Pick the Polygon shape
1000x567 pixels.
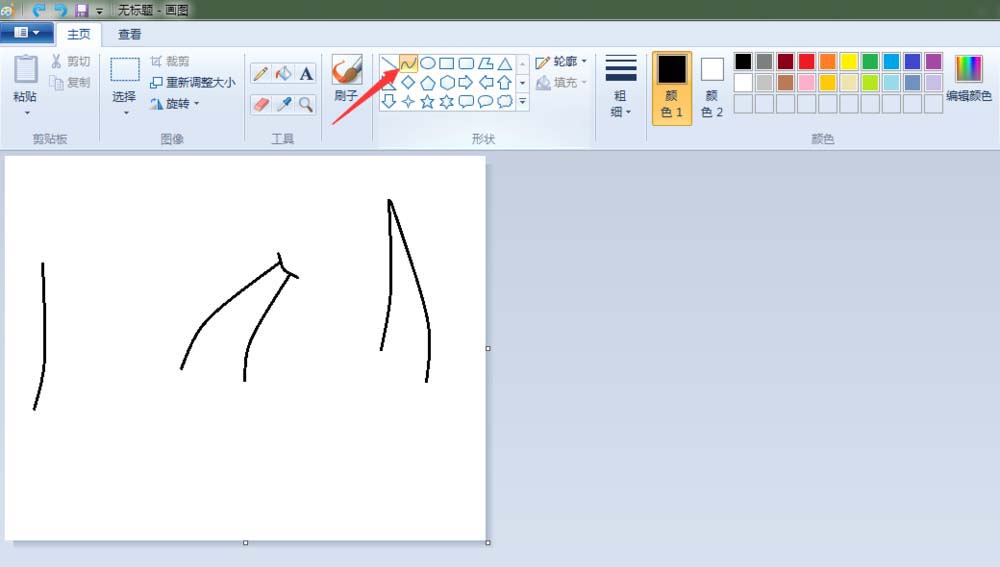pos(485,63)
